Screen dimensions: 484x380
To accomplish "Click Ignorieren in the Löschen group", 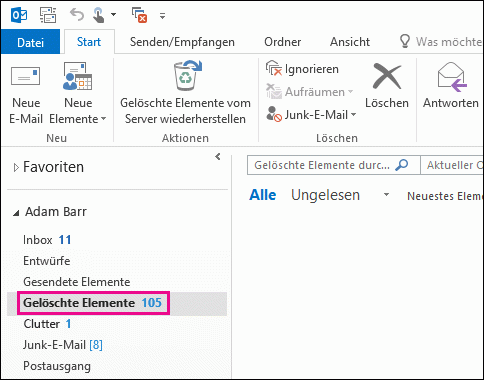I will (x=302, y=69).
